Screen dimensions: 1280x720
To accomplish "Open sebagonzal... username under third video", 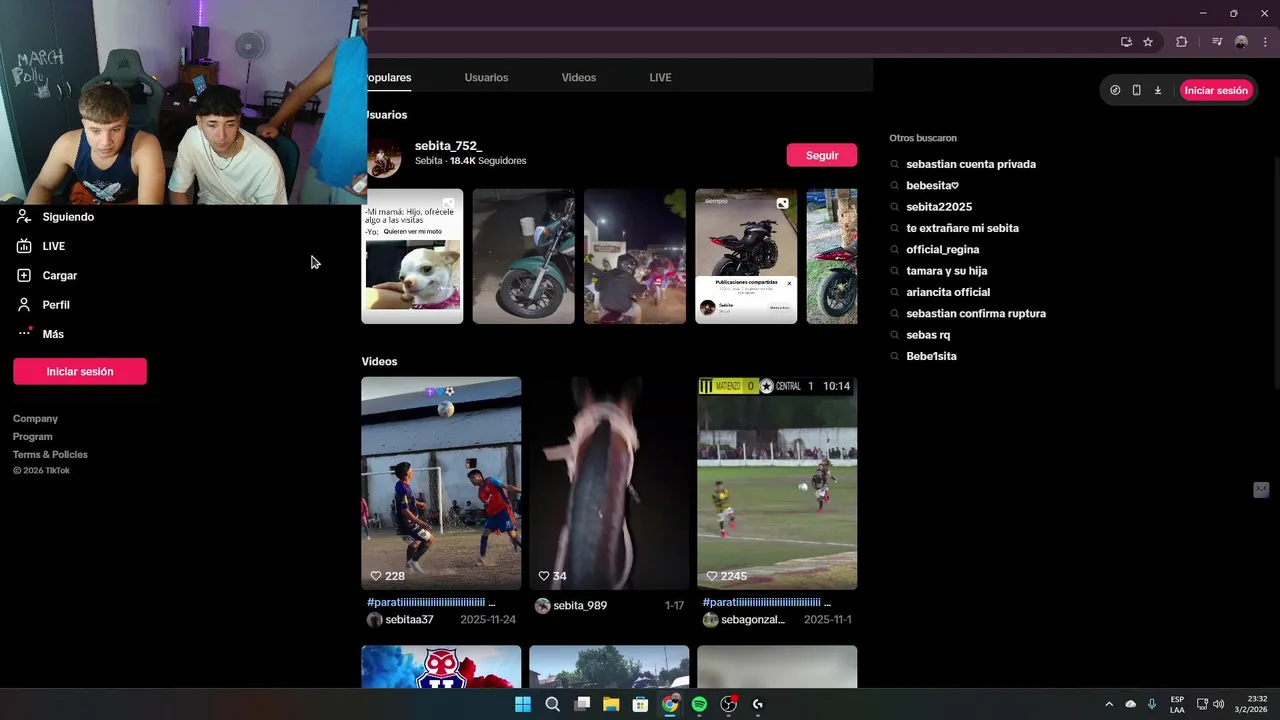I will 753,620.
